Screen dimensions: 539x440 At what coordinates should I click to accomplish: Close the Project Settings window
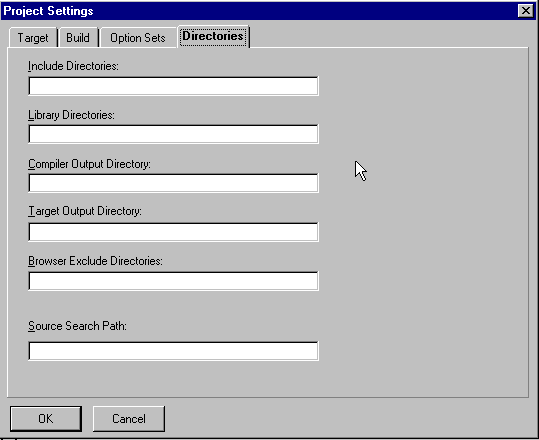[x=526, y=11]
